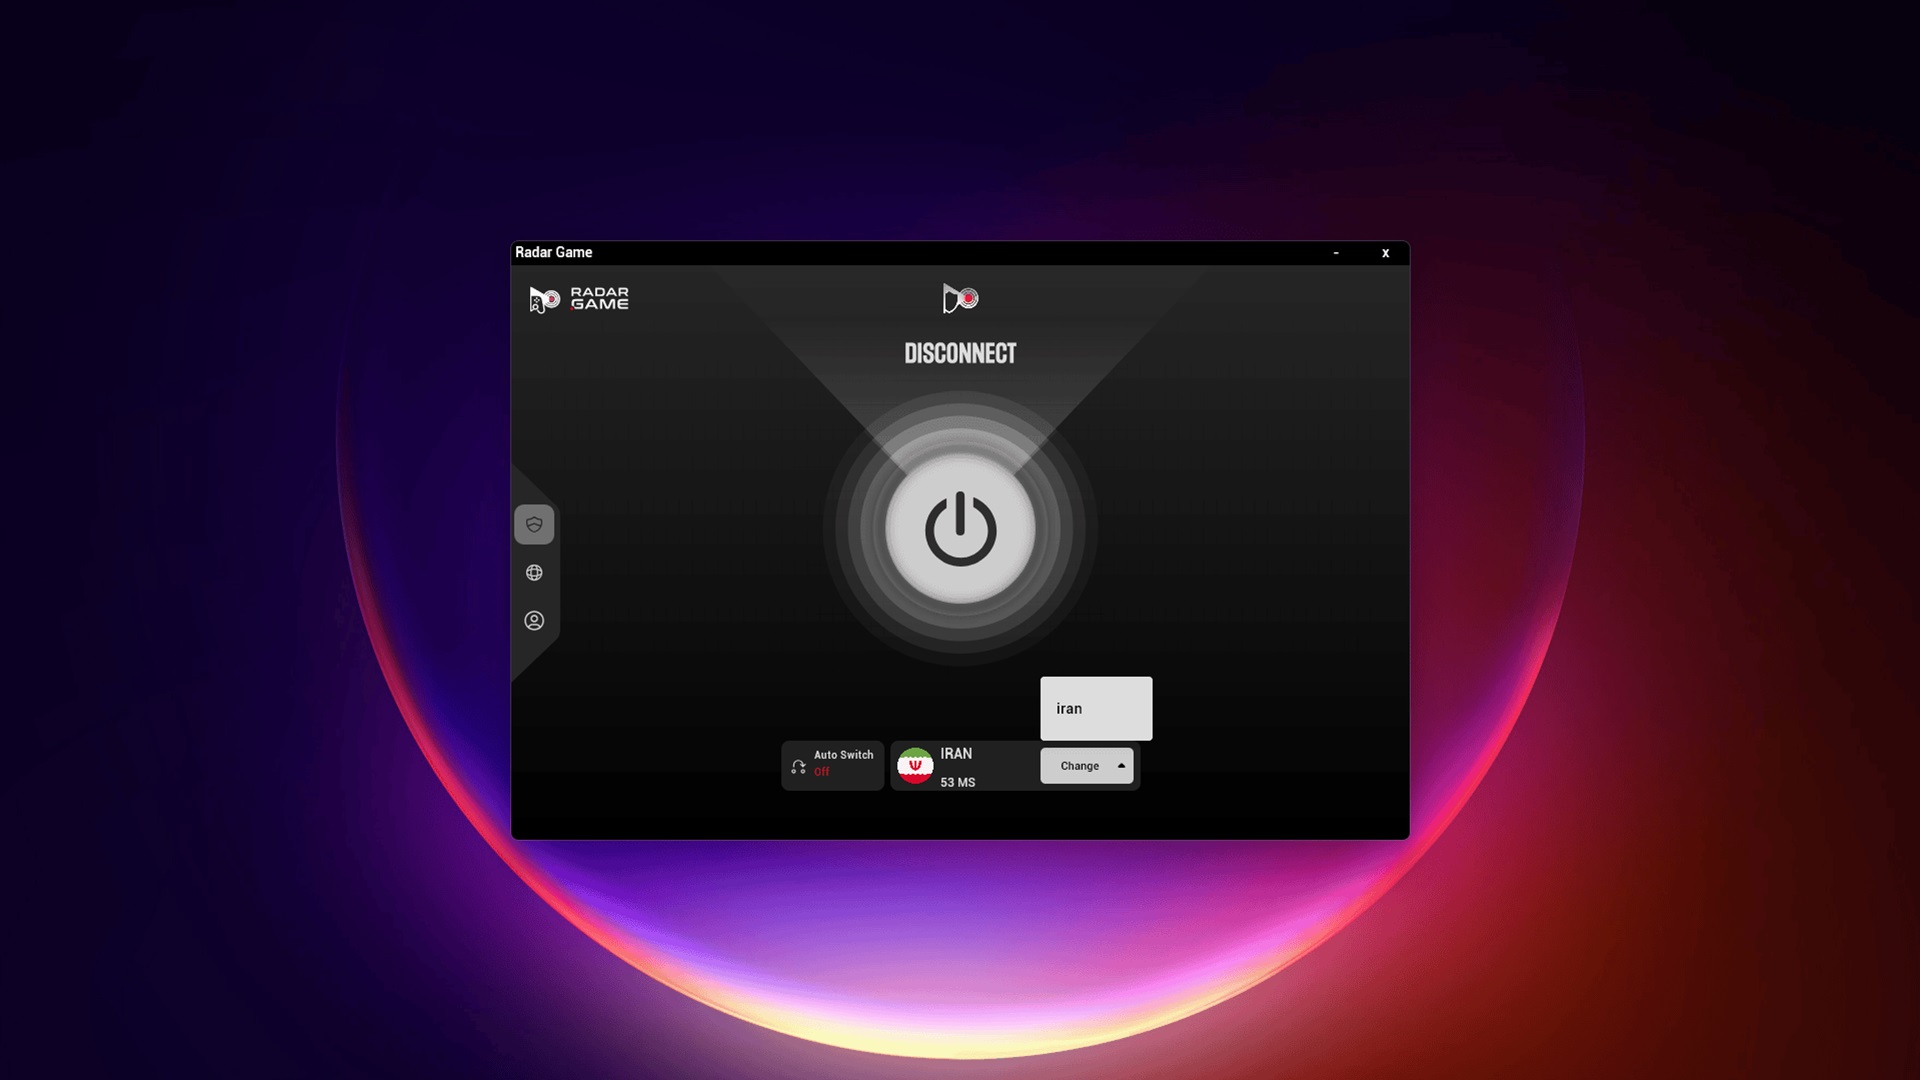This screenshot has height=1080, width=1920.
Task: Open the globe servers sidebar page
Action: click(x=534, y=573)
